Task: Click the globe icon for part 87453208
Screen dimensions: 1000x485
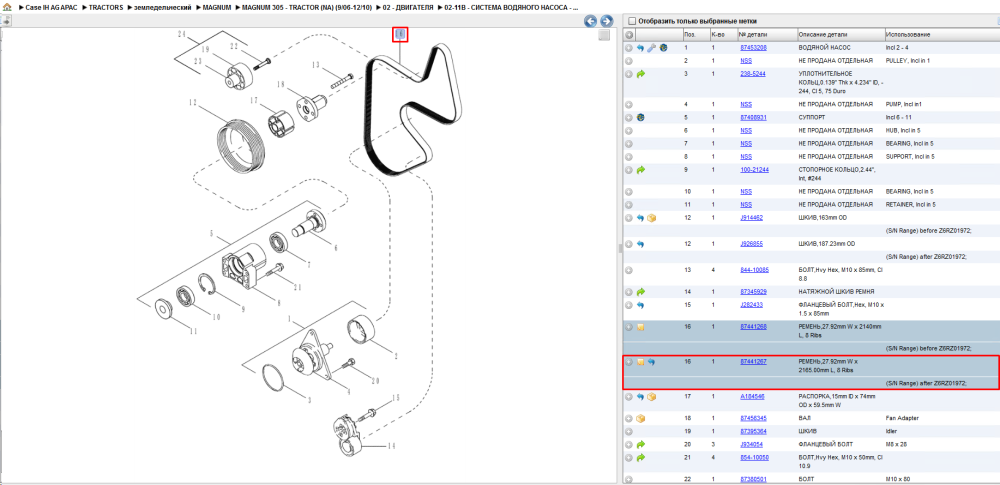Action: [x=663, y=48]
